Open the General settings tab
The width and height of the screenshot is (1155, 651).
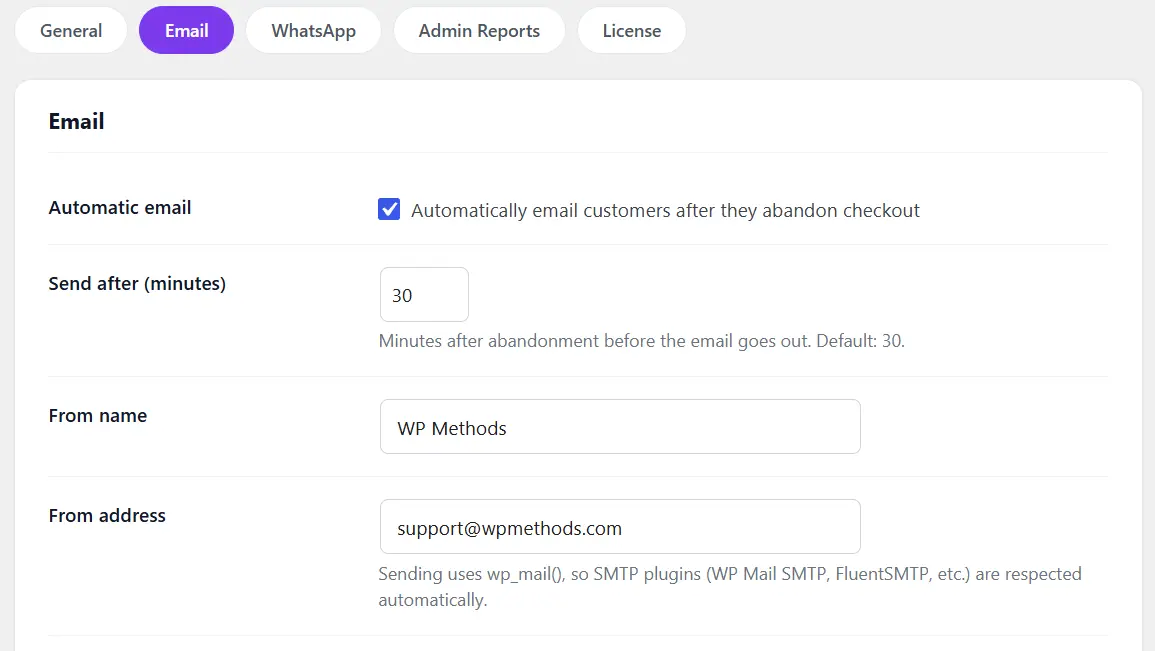[x=71, y=31]
